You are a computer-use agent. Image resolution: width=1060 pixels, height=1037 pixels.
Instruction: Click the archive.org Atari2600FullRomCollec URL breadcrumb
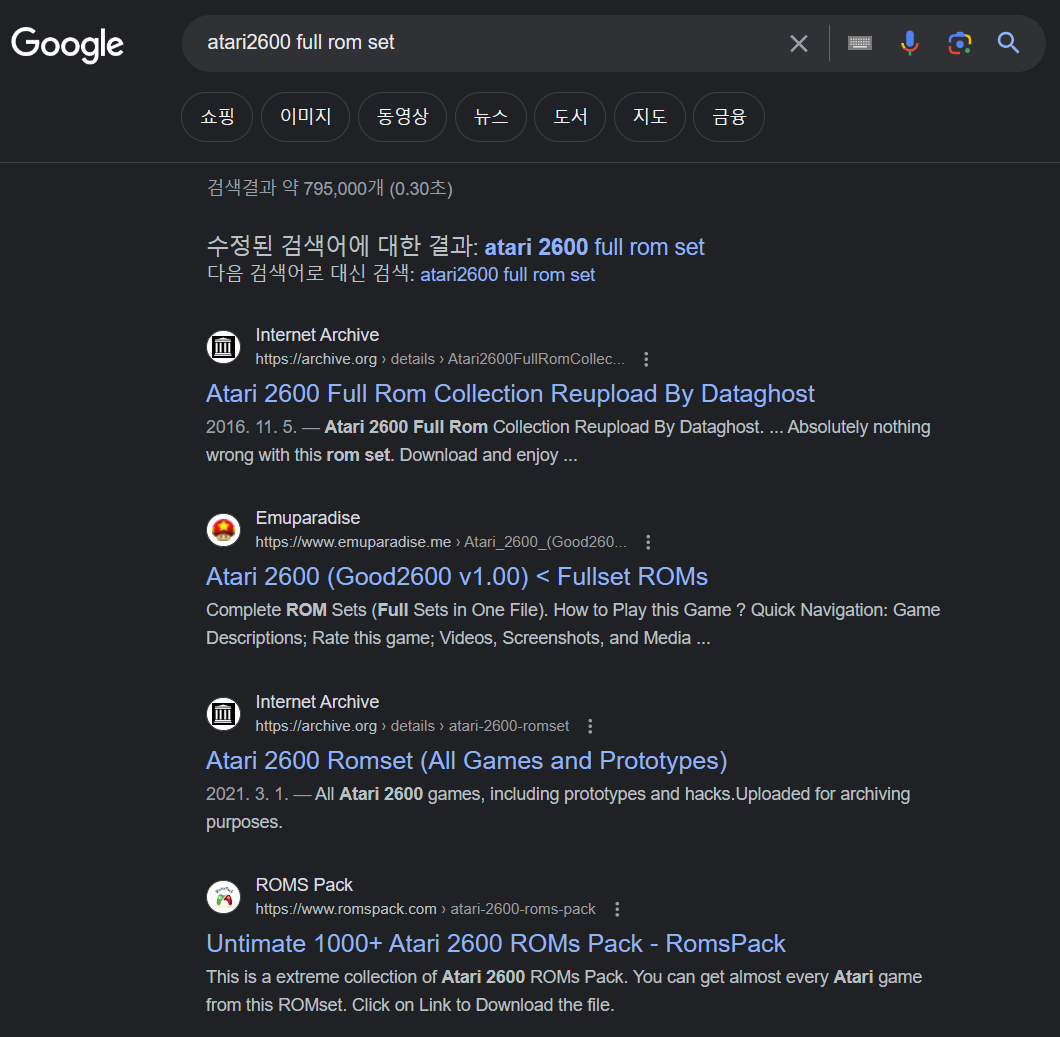coord(439,359)
